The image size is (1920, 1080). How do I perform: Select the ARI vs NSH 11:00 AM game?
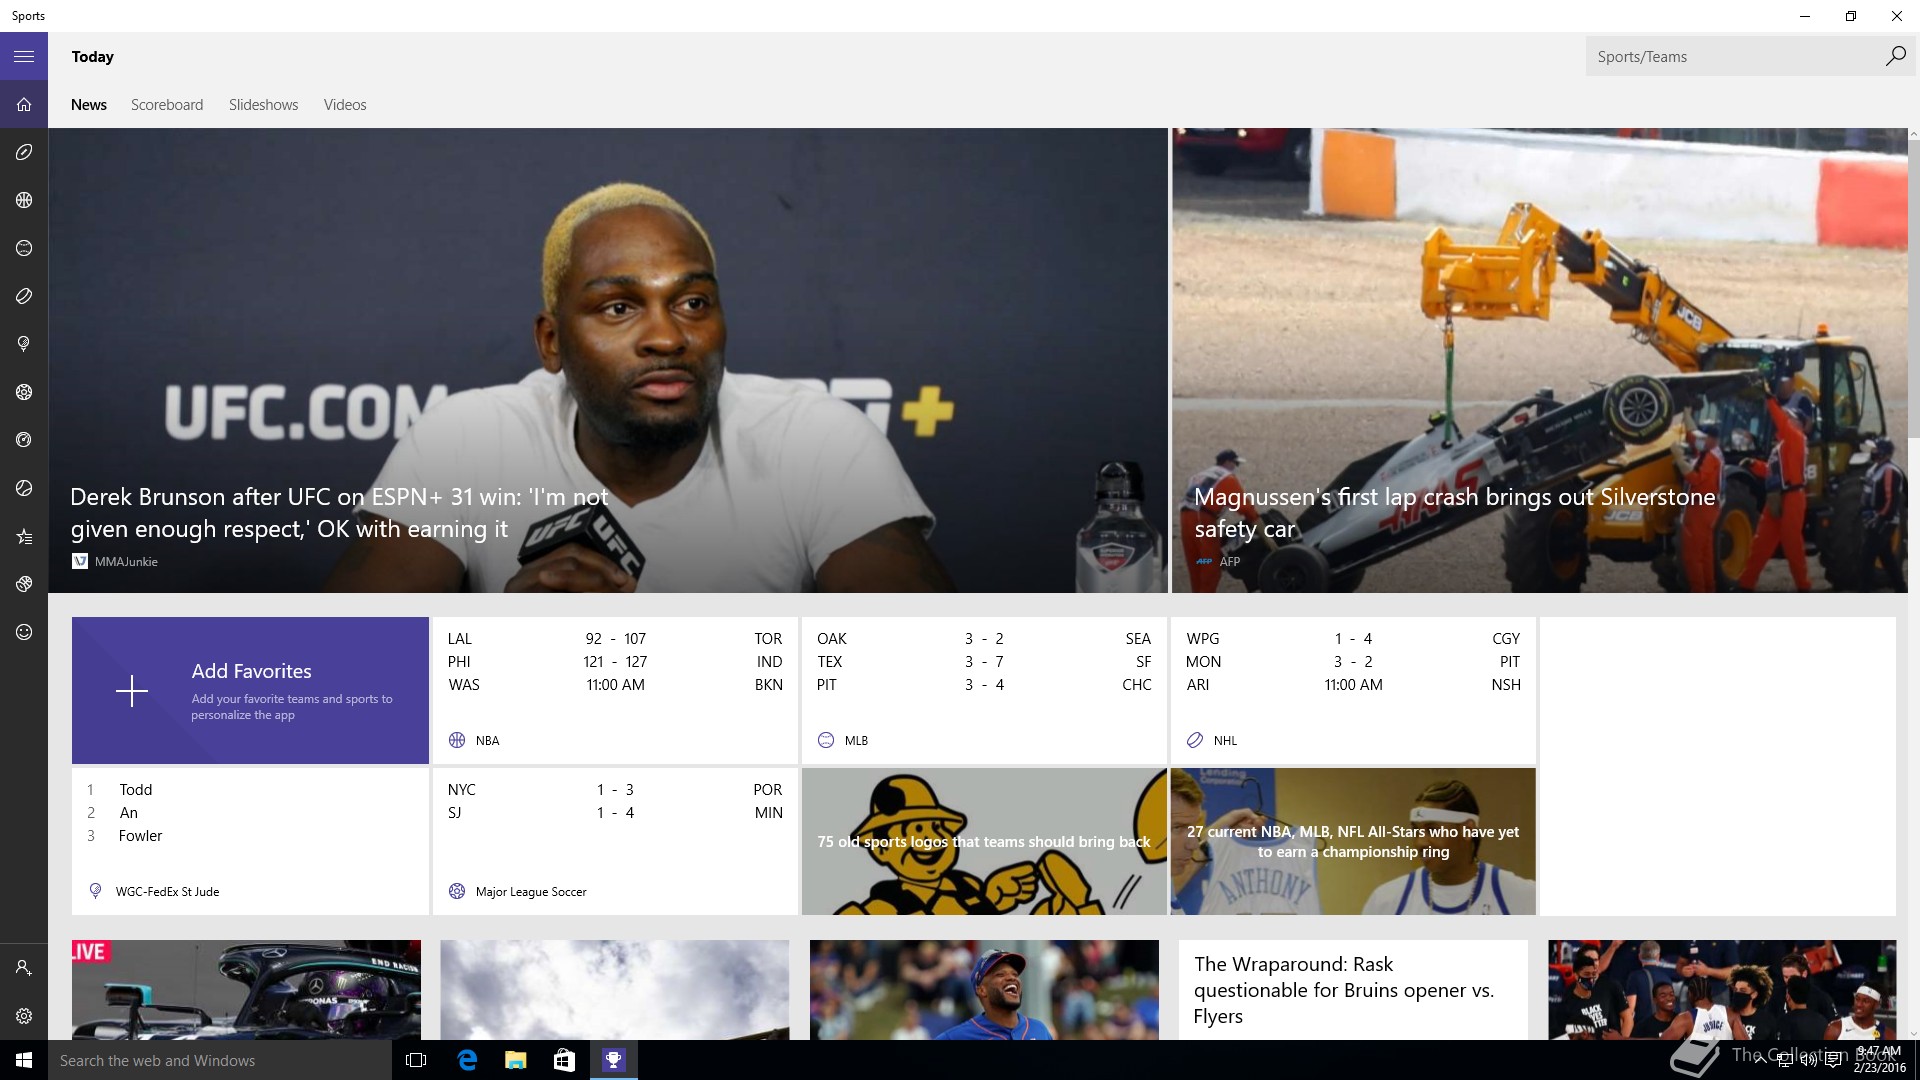pyautogui.click(x=1353, y=684)
